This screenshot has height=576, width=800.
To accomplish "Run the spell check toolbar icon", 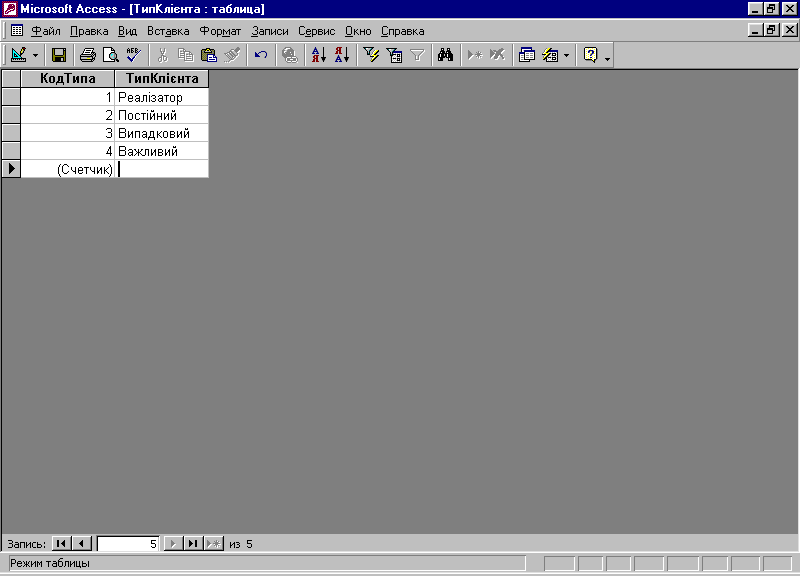I will click(134, 55).
